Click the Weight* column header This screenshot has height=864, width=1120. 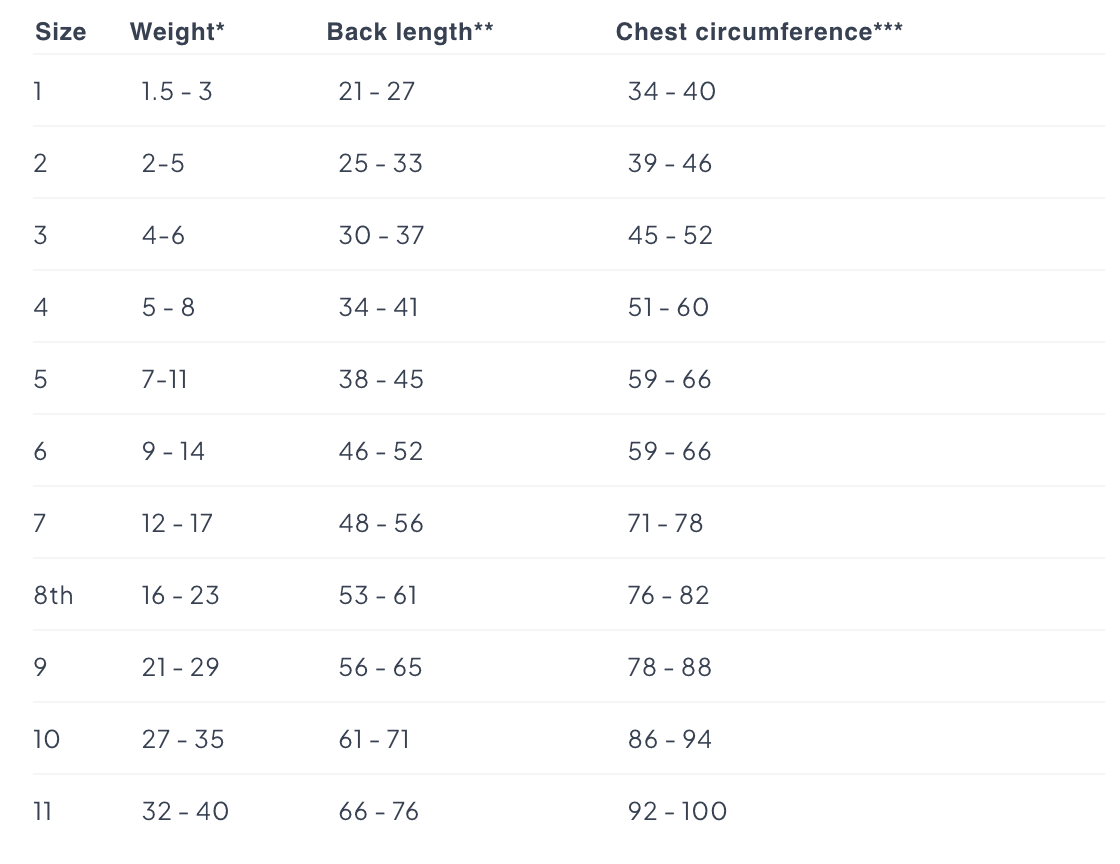[177, 32]
